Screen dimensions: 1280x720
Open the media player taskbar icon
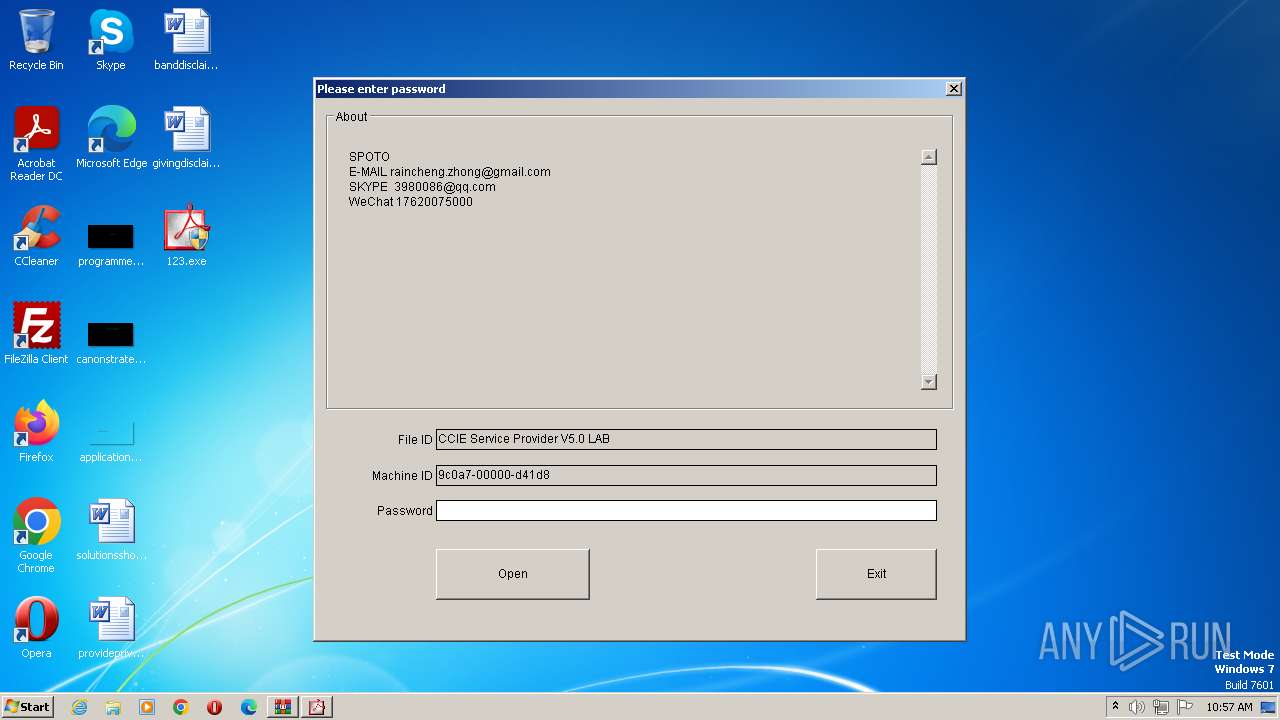[x=147, y=707]
